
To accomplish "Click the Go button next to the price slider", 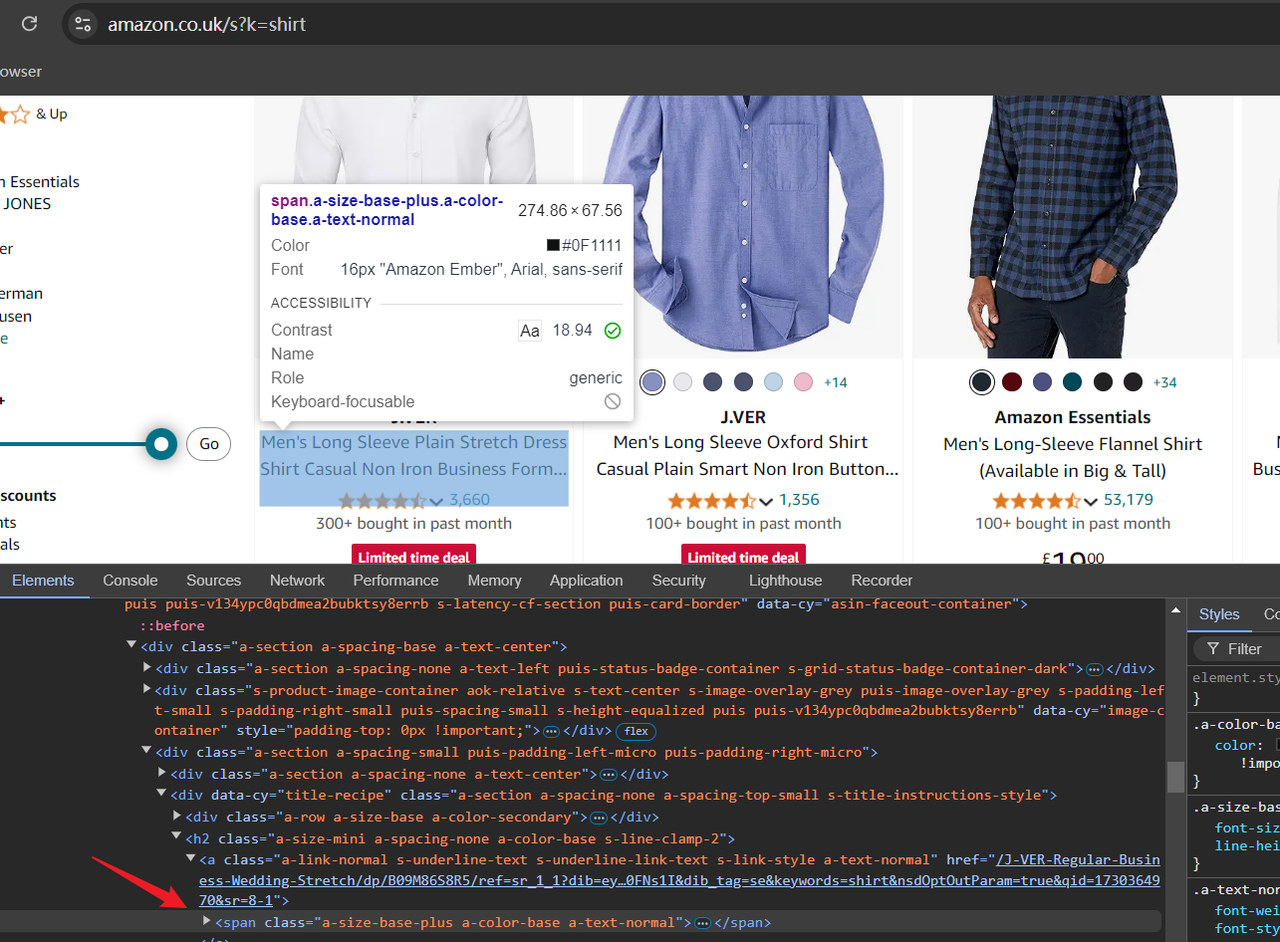I will [209, 444].
